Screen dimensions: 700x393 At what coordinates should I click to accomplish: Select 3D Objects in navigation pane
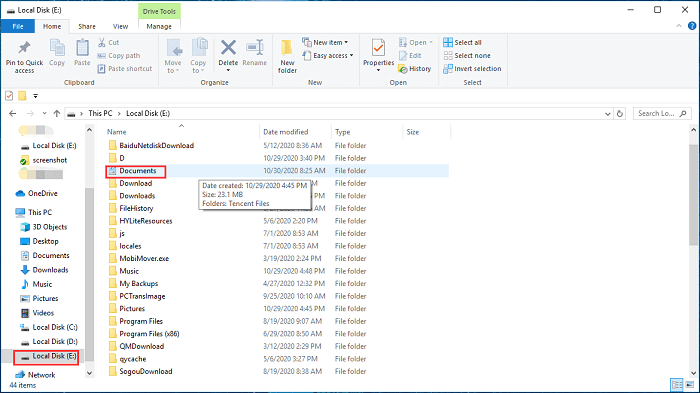[44, 227]
